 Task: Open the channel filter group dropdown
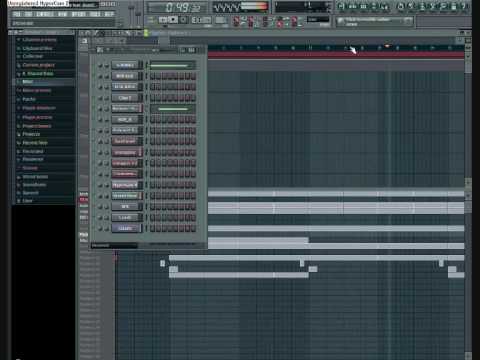(x=114, y=246)
